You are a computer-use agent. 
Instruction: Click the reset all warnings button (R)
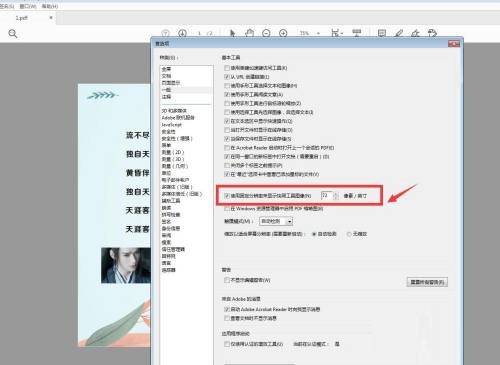(427, 282)
